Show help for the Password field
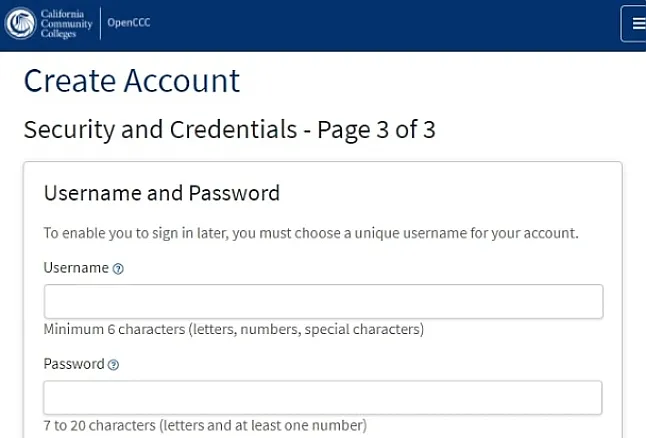Viewport: 646px width, 438px height. click(x=113, y=365)
